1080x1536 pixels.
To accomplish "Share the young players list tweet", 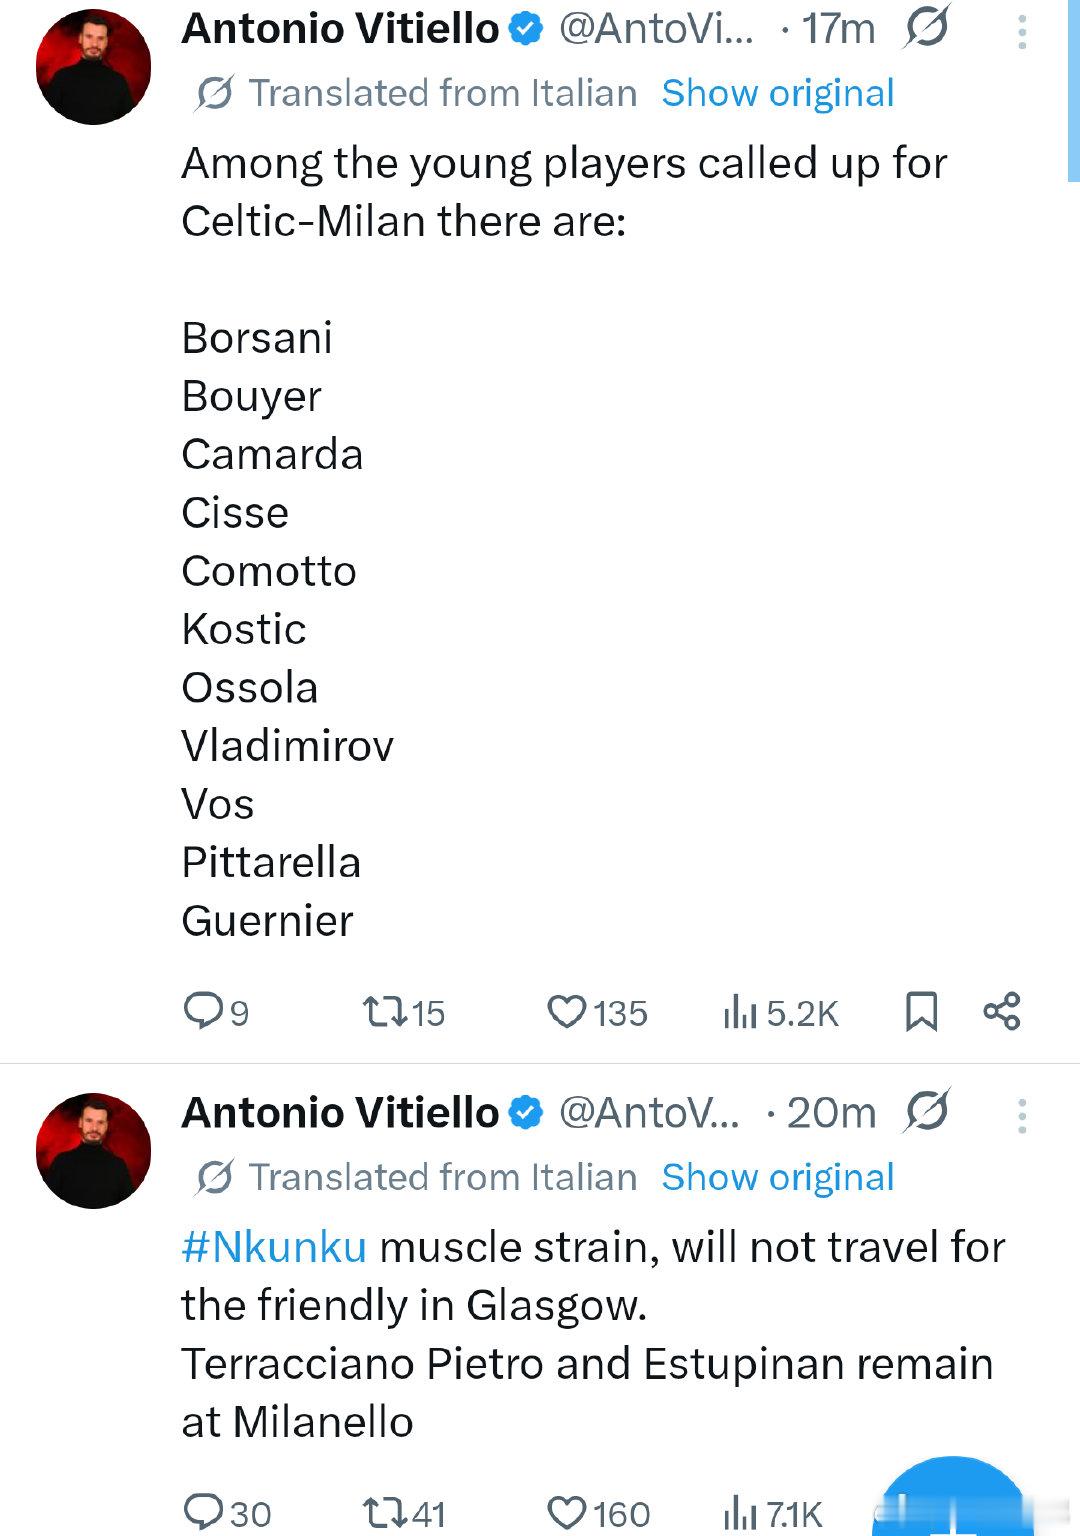I will pyautogui.click(x=1002, y=1011).
